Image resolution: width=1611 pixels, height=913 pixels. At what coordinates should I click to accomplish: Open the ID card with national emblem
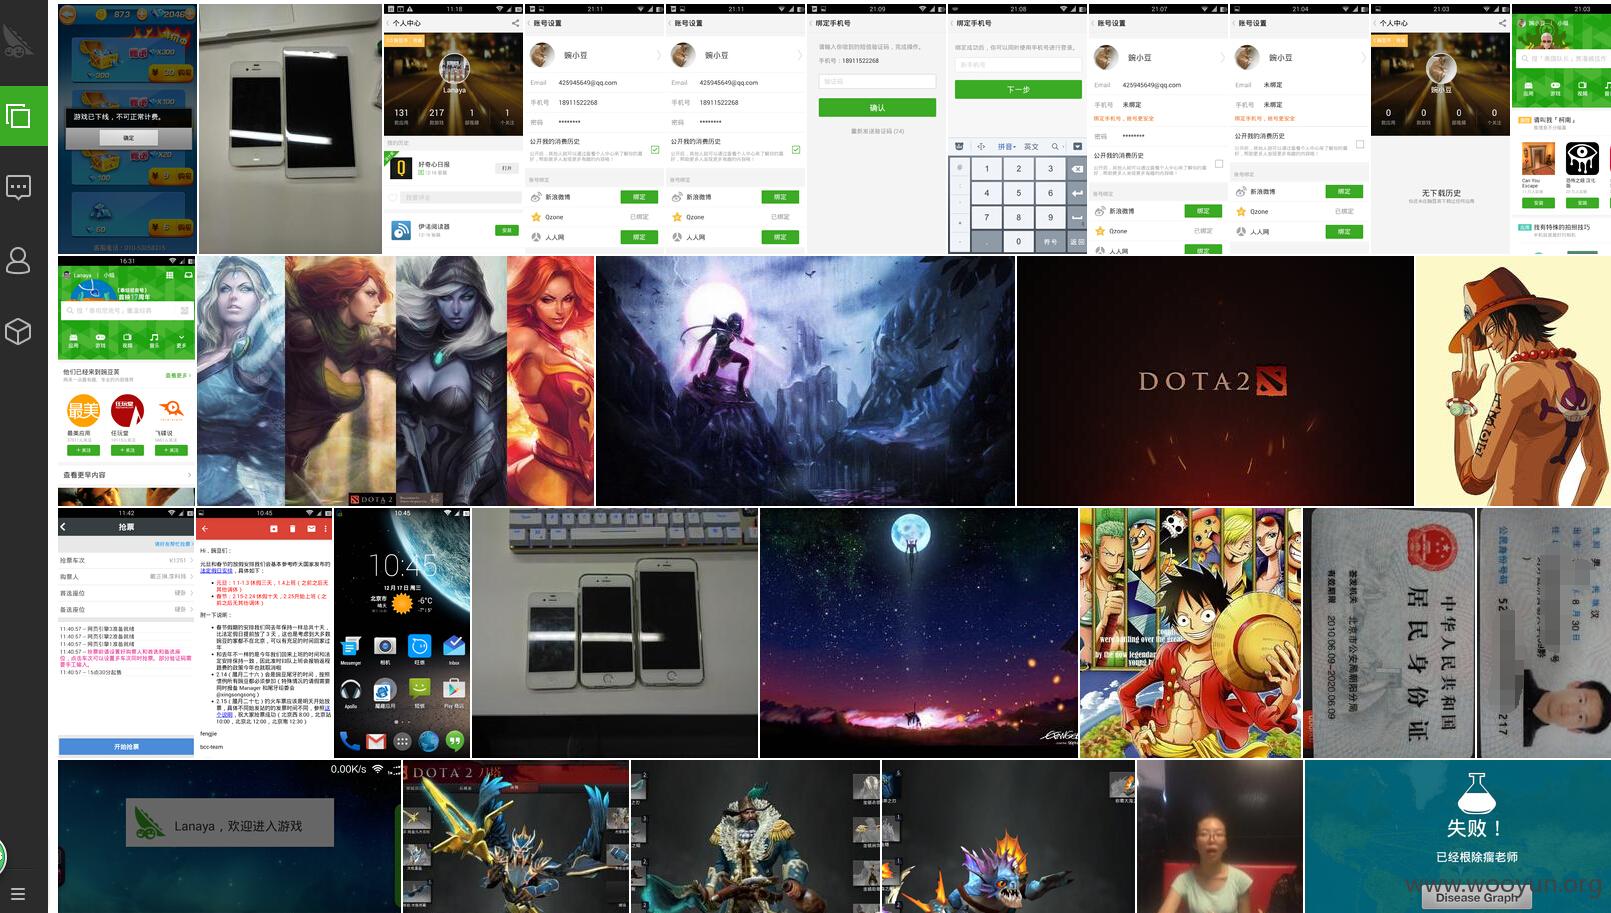tap(1390, 633)
